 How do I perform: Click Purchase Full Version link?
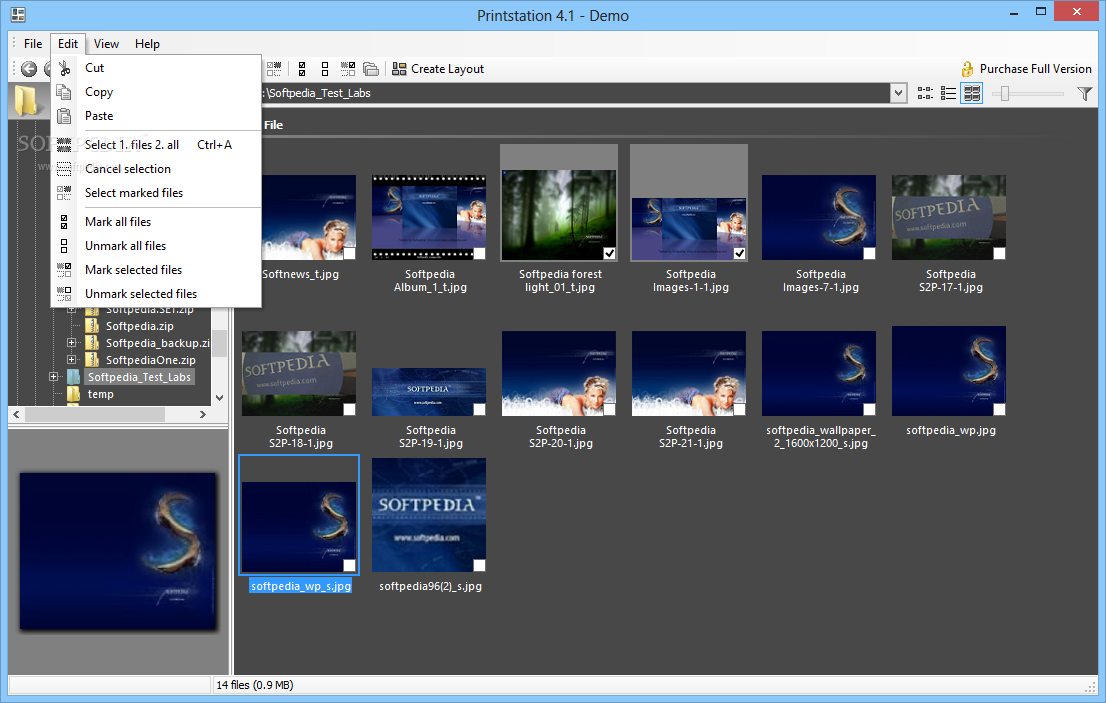(x=1026, y=69)
